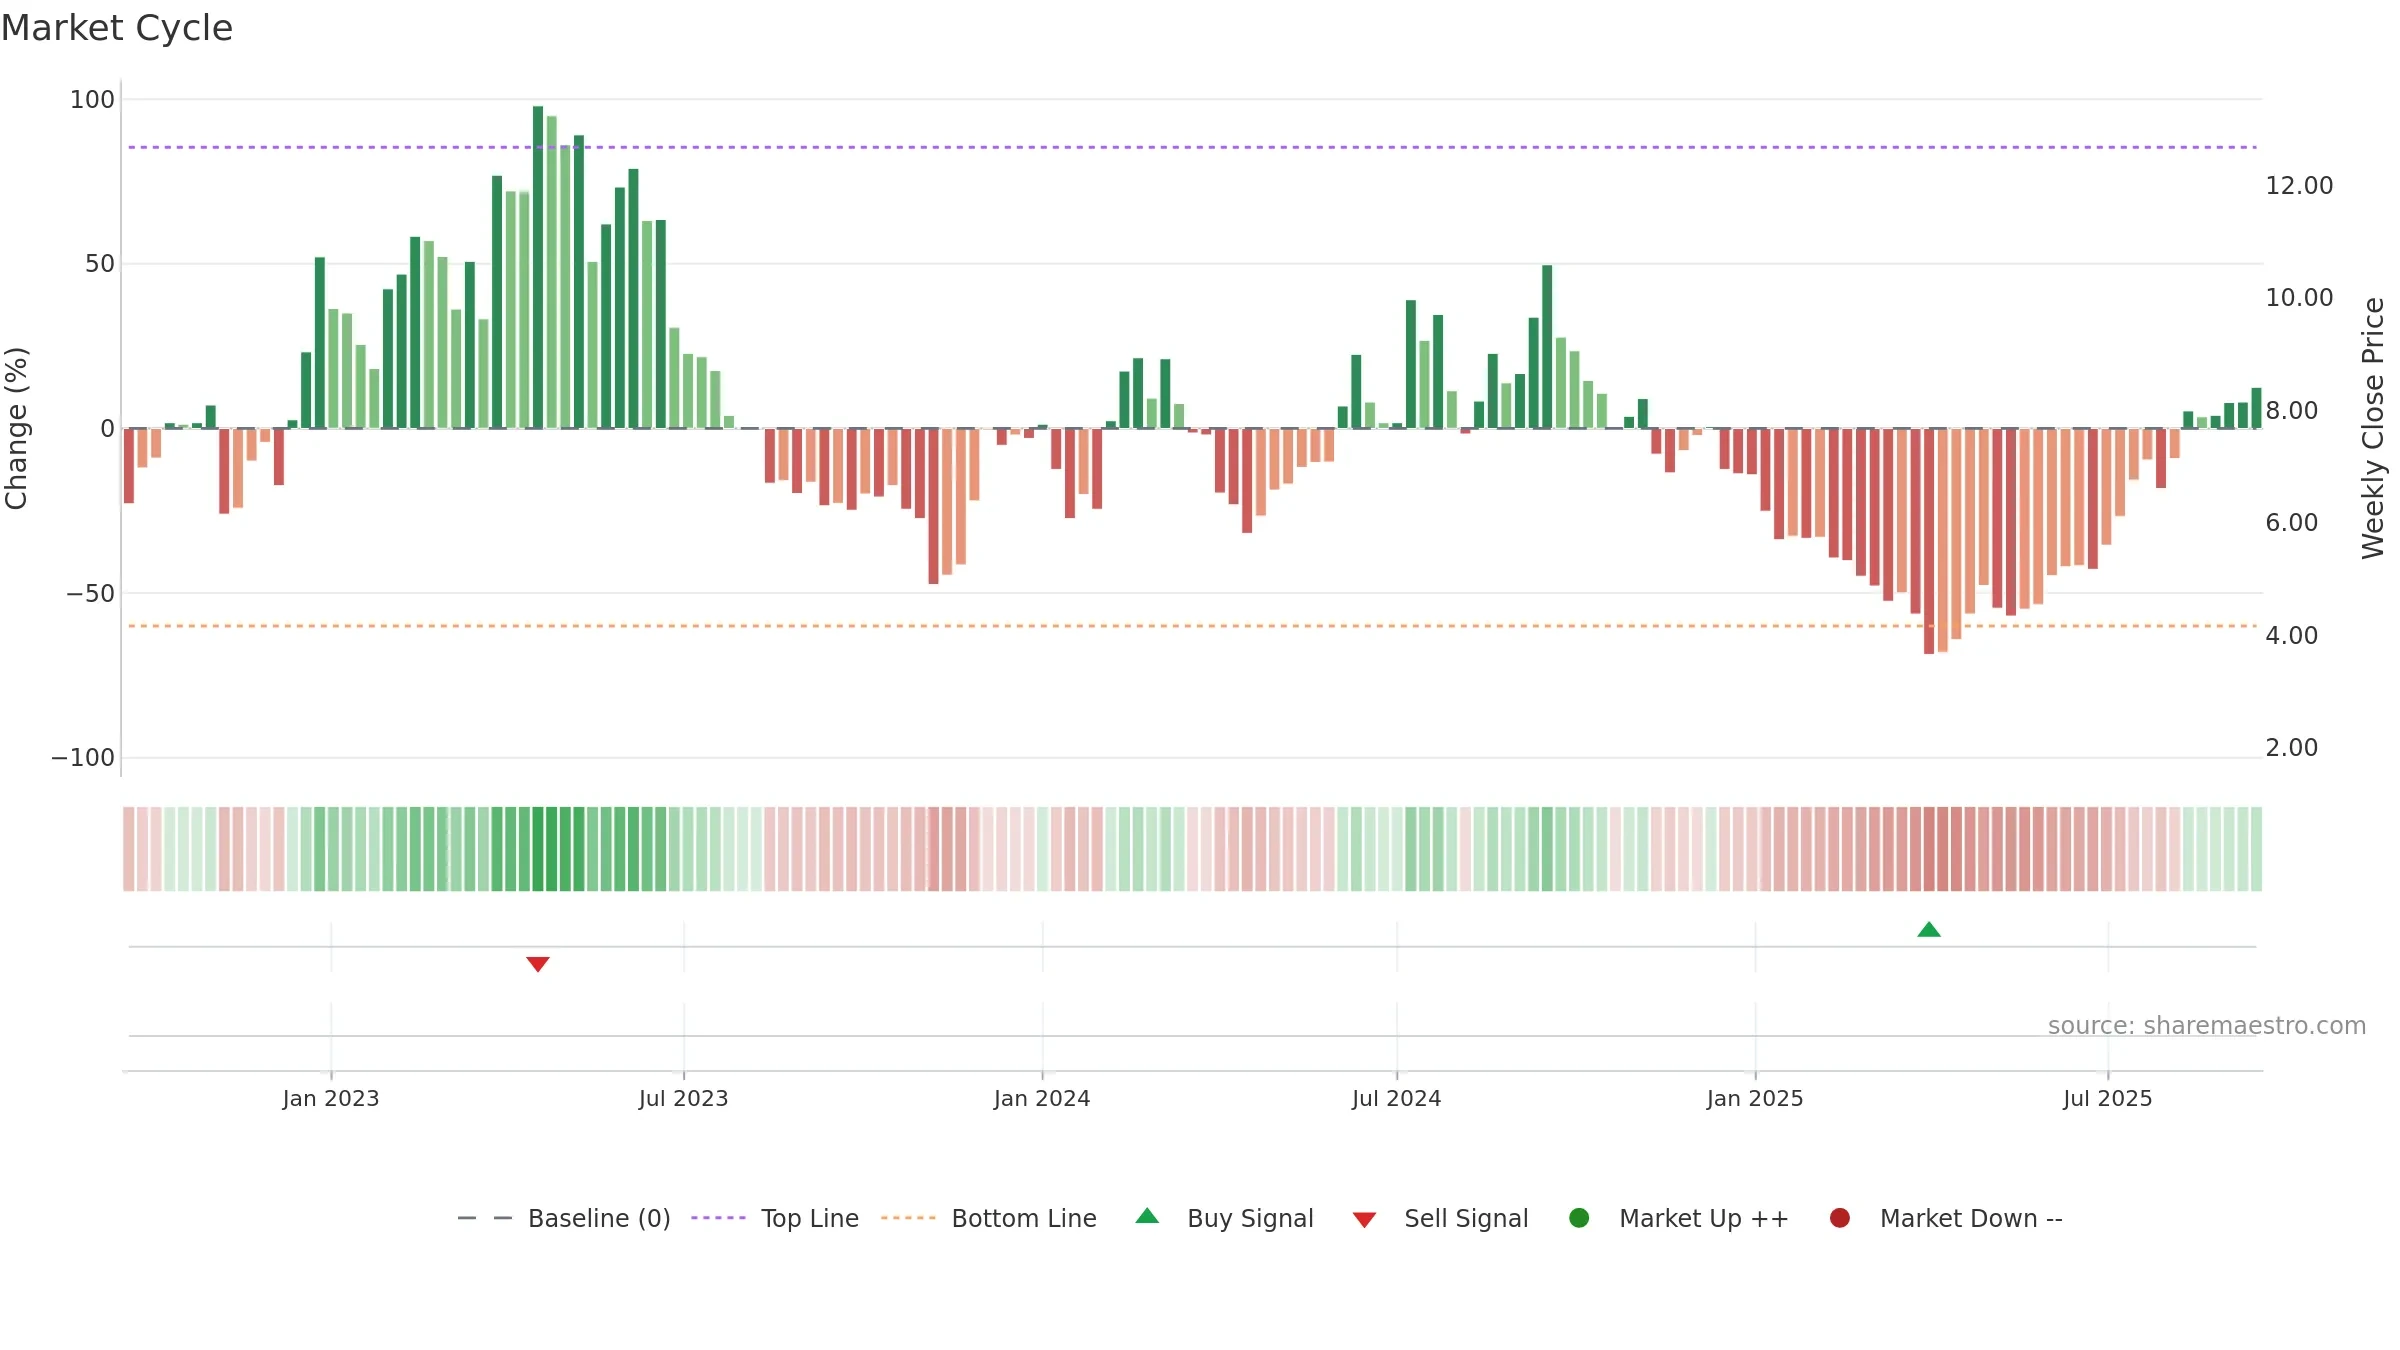Click the 'Jul 2025' x-axis label
This screenshot has width=2400, height=1350.
pyautogui.click(x=2108, y=1098)
